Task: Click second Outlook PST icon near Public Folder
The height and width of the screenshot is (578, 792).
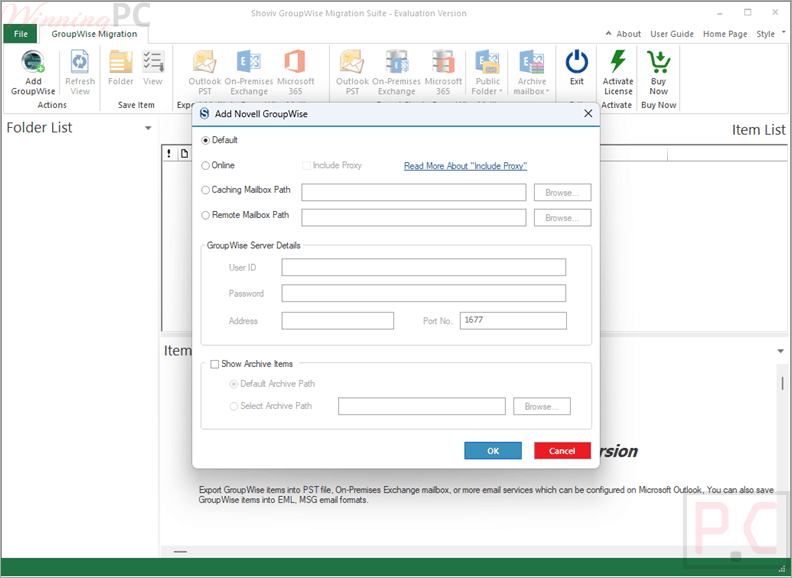Action: [352, 62]
